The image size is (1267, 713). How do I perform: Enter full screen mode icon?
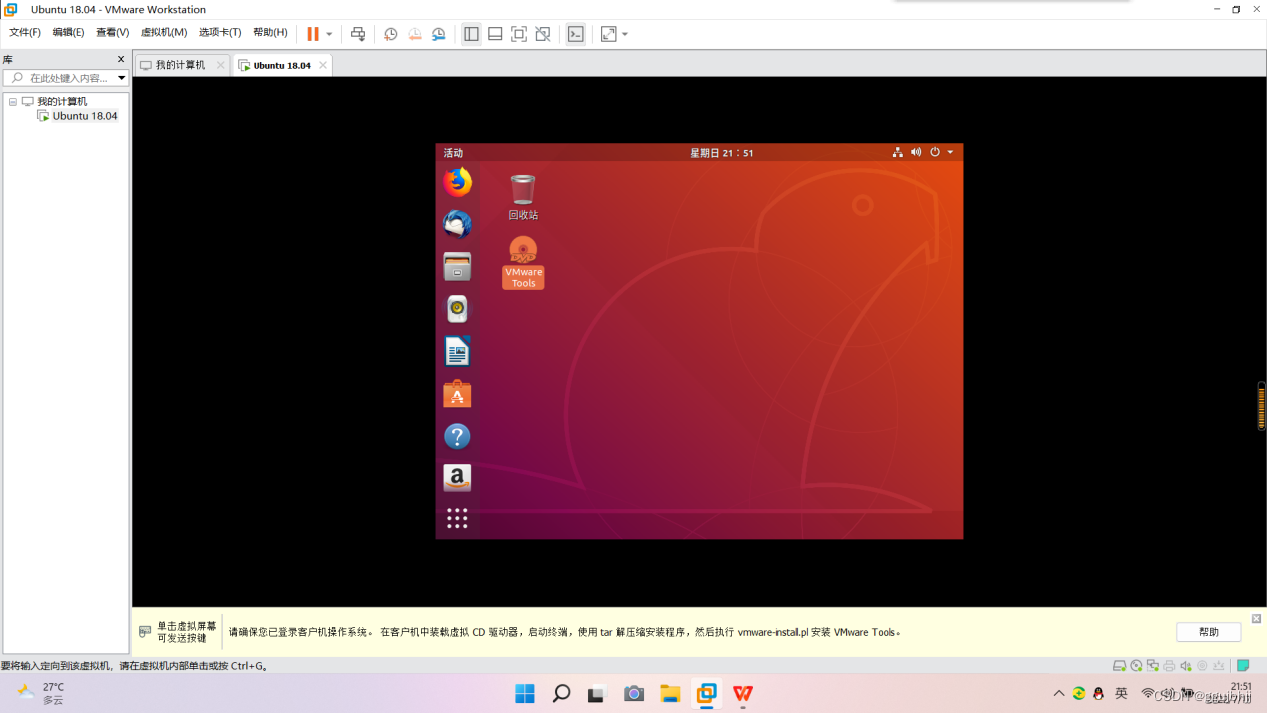click(519, 34)
